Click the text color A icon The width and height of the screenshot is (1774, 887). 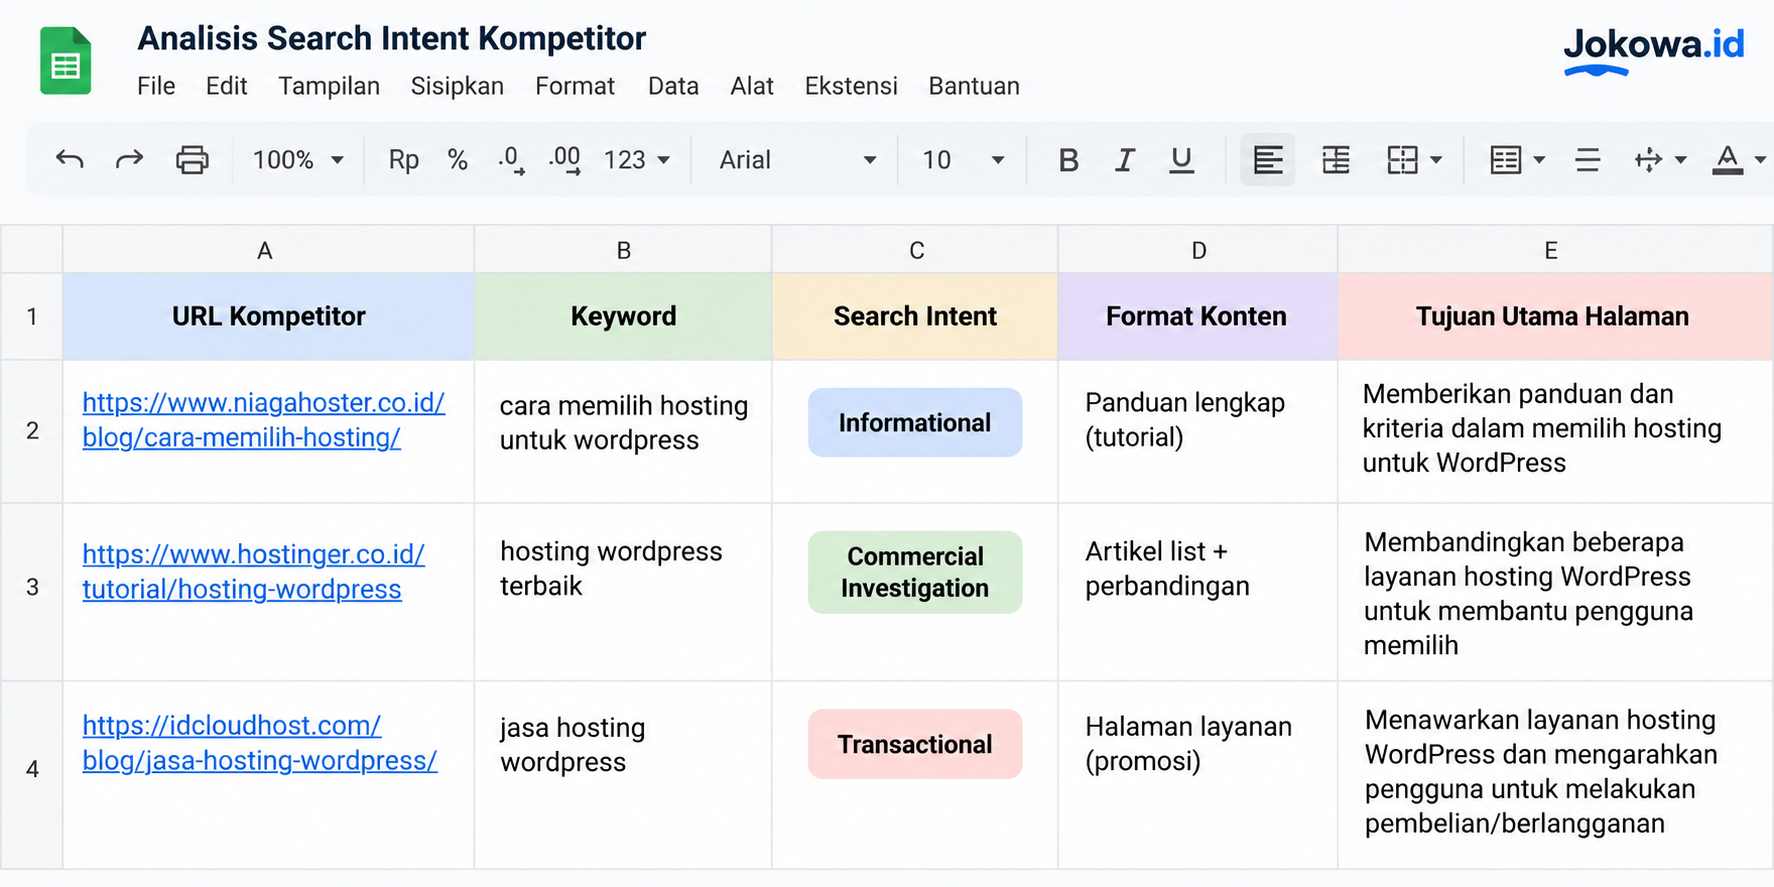pos(1727,160)
